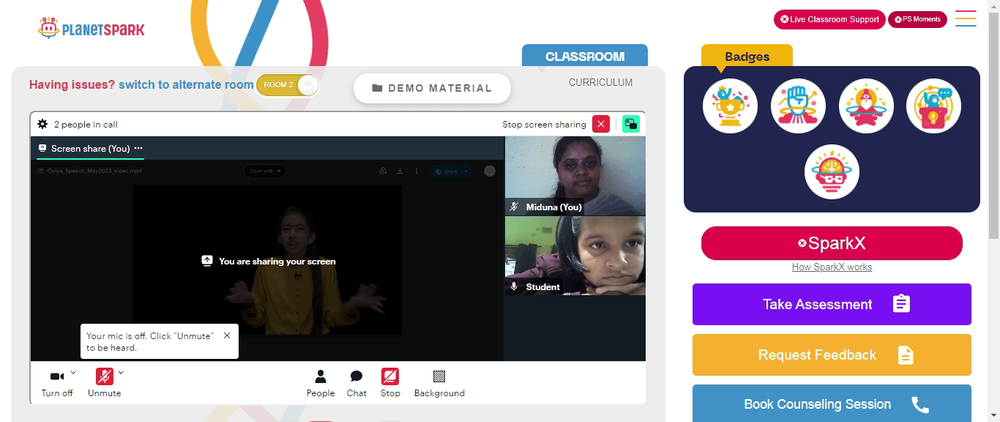Click the Stop screen share icon
Image resolution: width=1000 pixels, height=422 pixels.
[390, 377]
